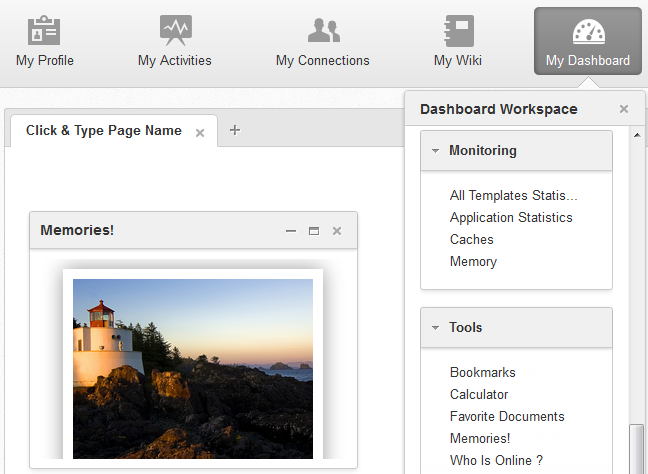Select the Click & Type Page Name tab
The width and height of the screenshot is (648, 474).
coord(103,131)
